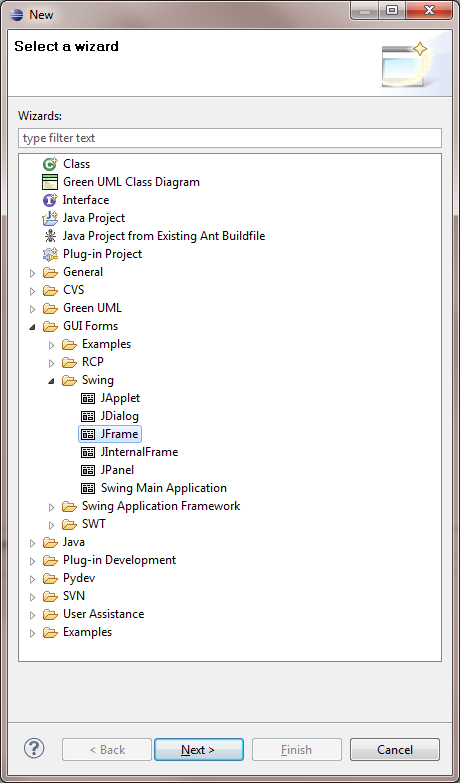Select the JDialog form icon

[x=88, y=416]
